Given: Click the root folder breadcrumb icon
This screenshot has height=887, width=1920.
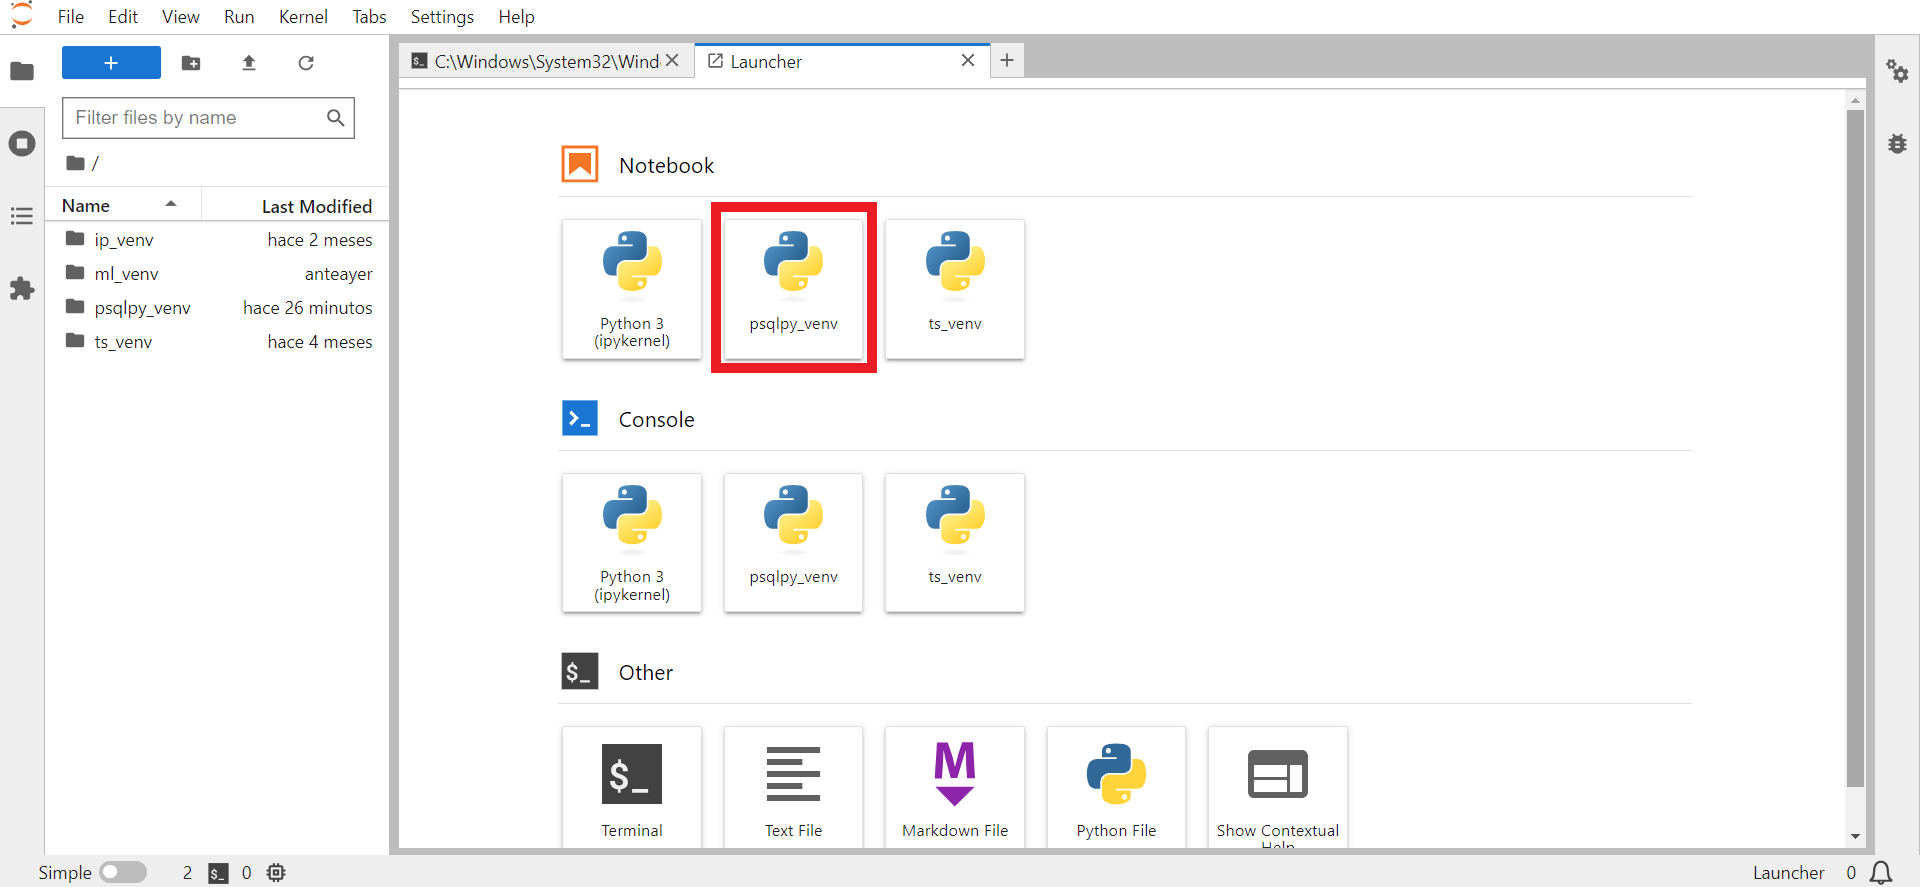Looking at the screenshot, I should [75, 163].
